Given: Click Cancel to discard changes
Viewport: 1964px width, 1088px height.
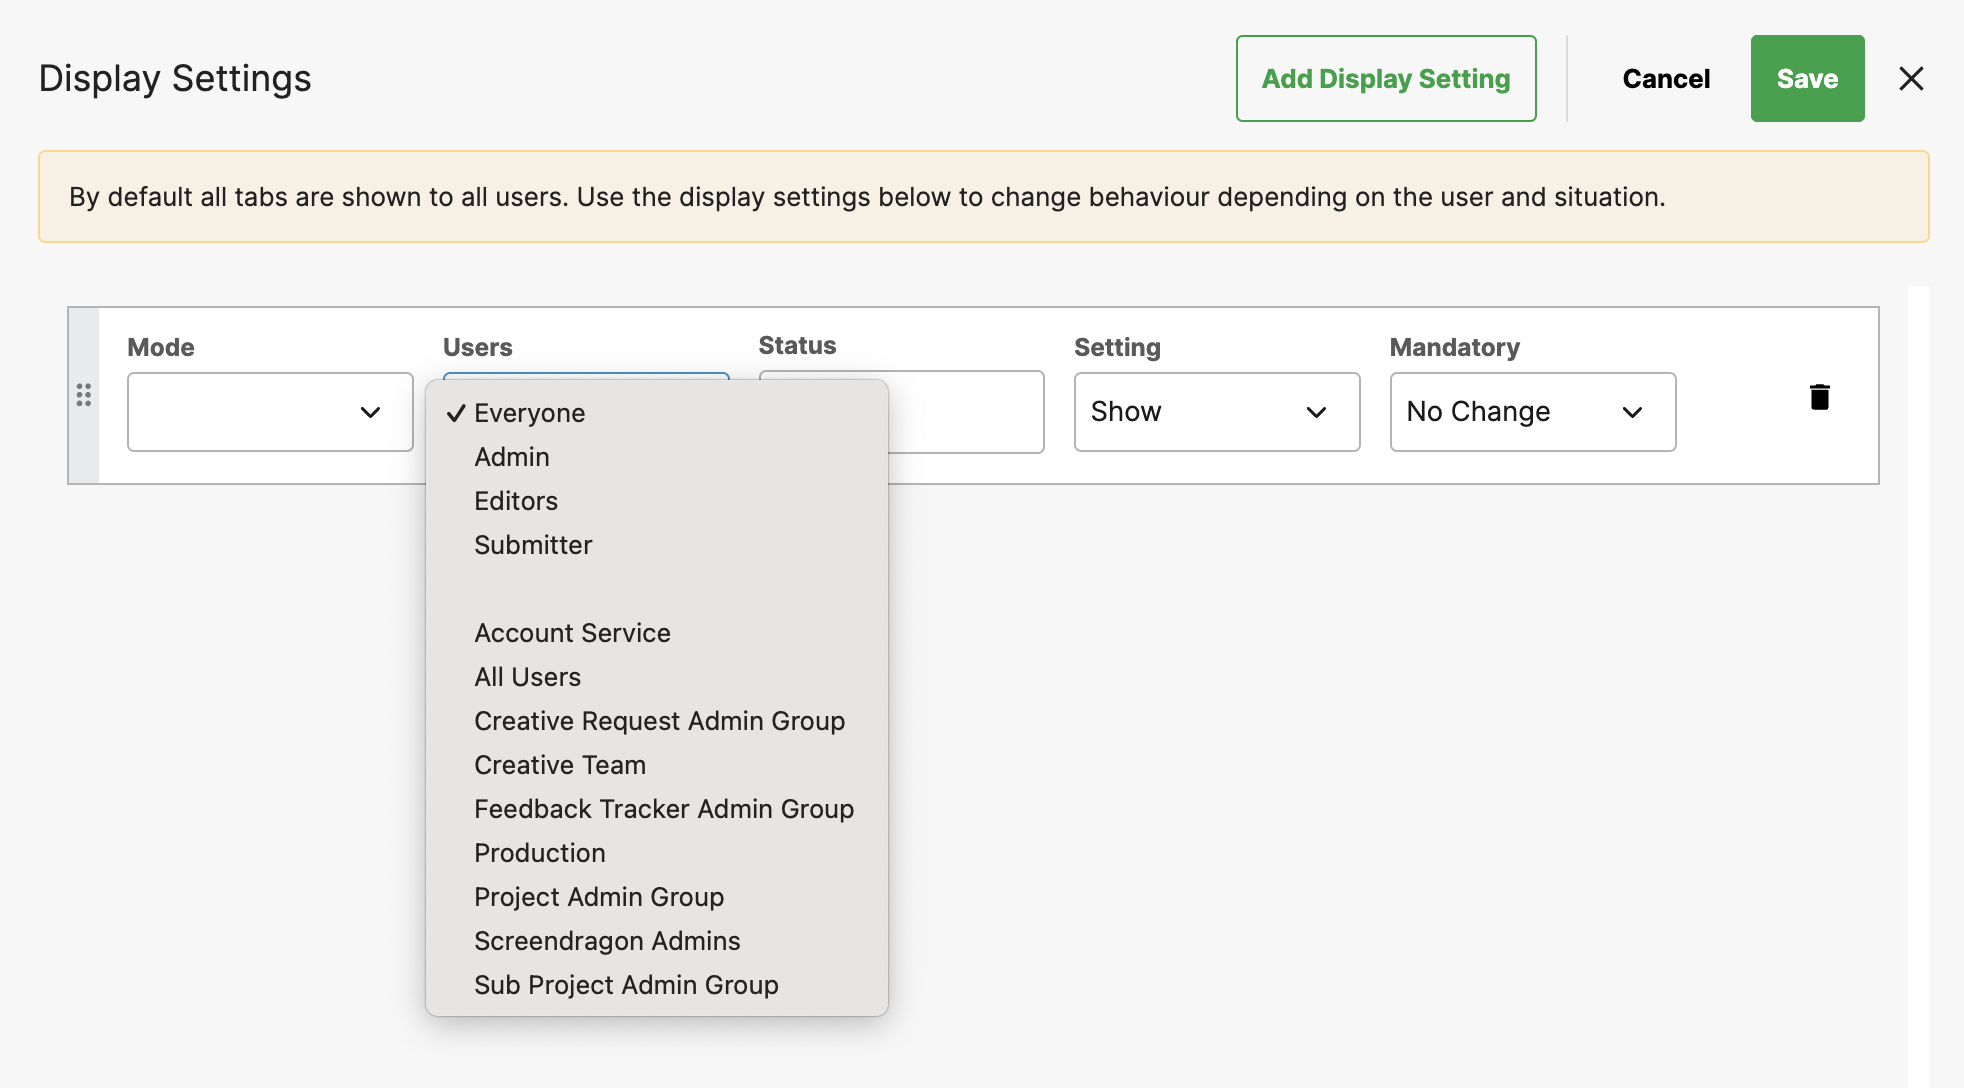Looking at the screenshot, I should coord(1665,79).
